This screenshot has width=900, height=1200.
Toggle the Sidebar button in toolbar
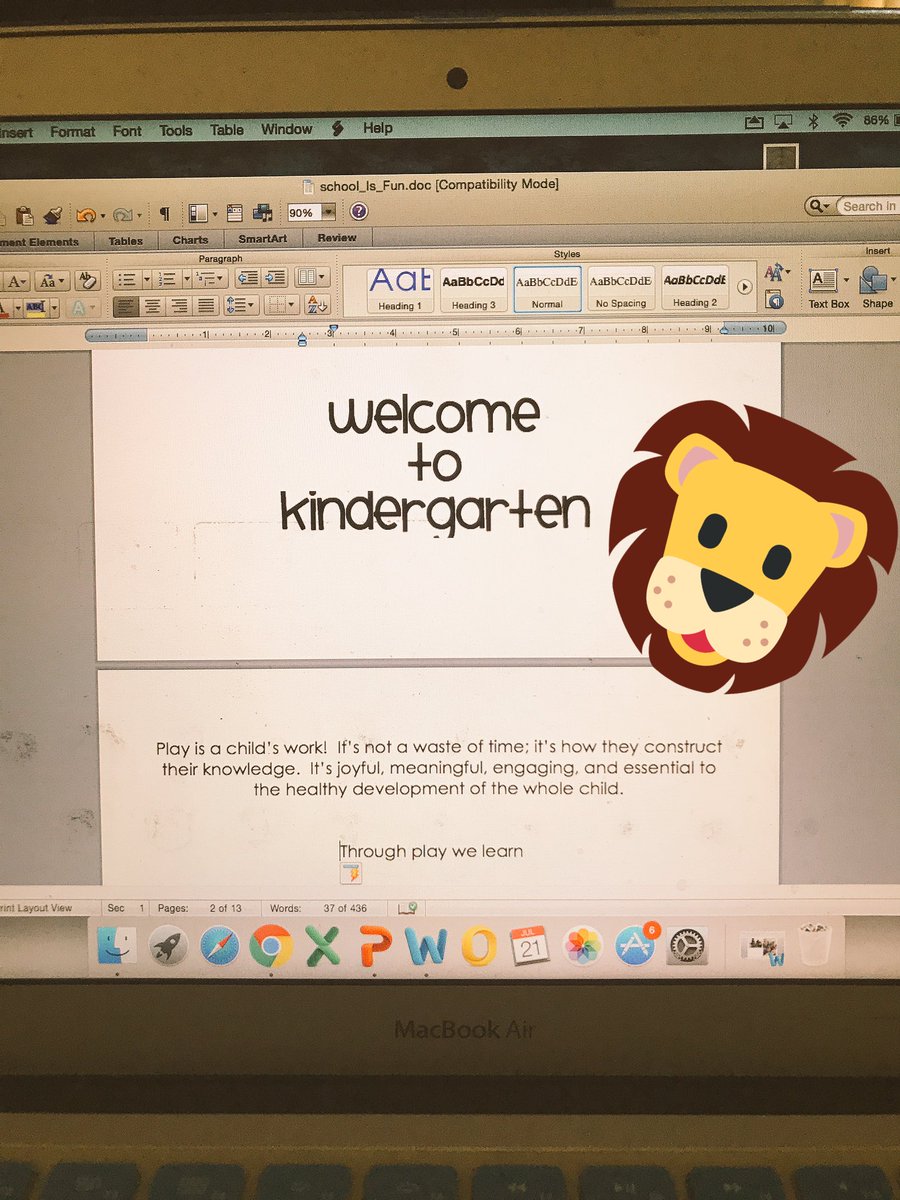[197, 213]
